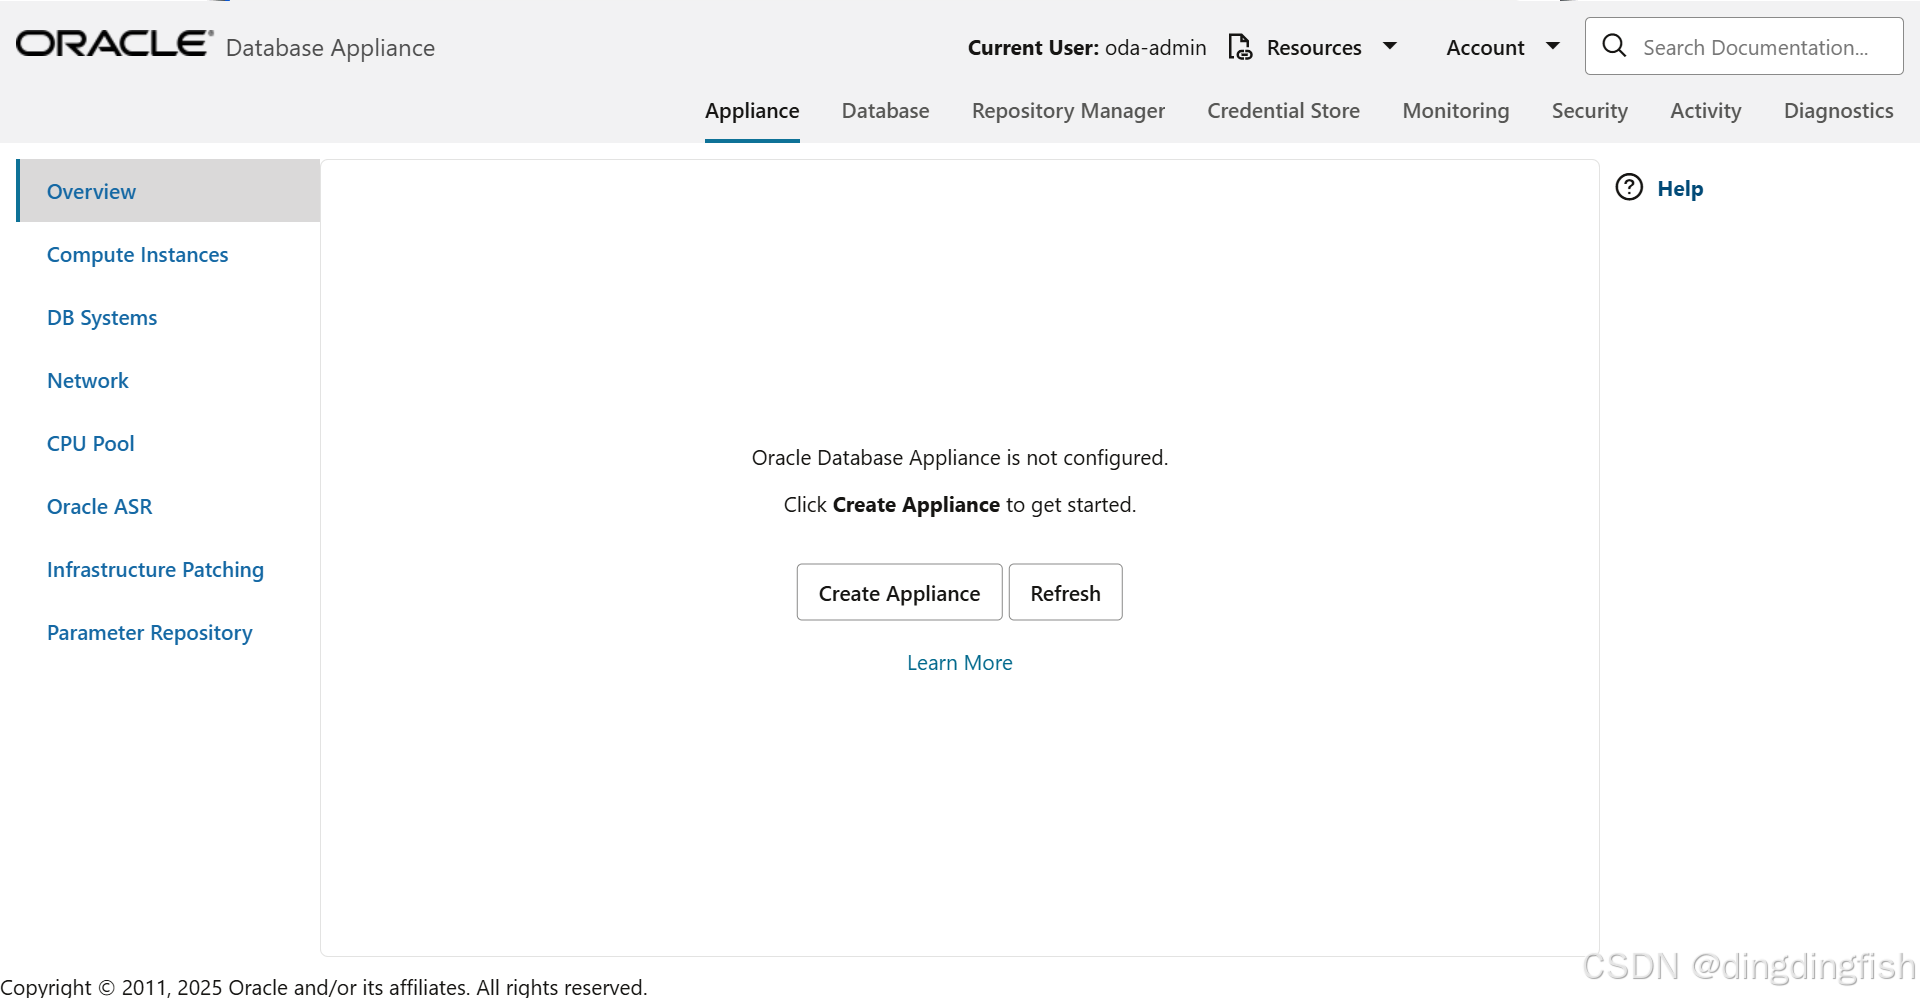Open the Resources menu label
This screenshot has width=1920, height=998.
(x=1314, y=48)
